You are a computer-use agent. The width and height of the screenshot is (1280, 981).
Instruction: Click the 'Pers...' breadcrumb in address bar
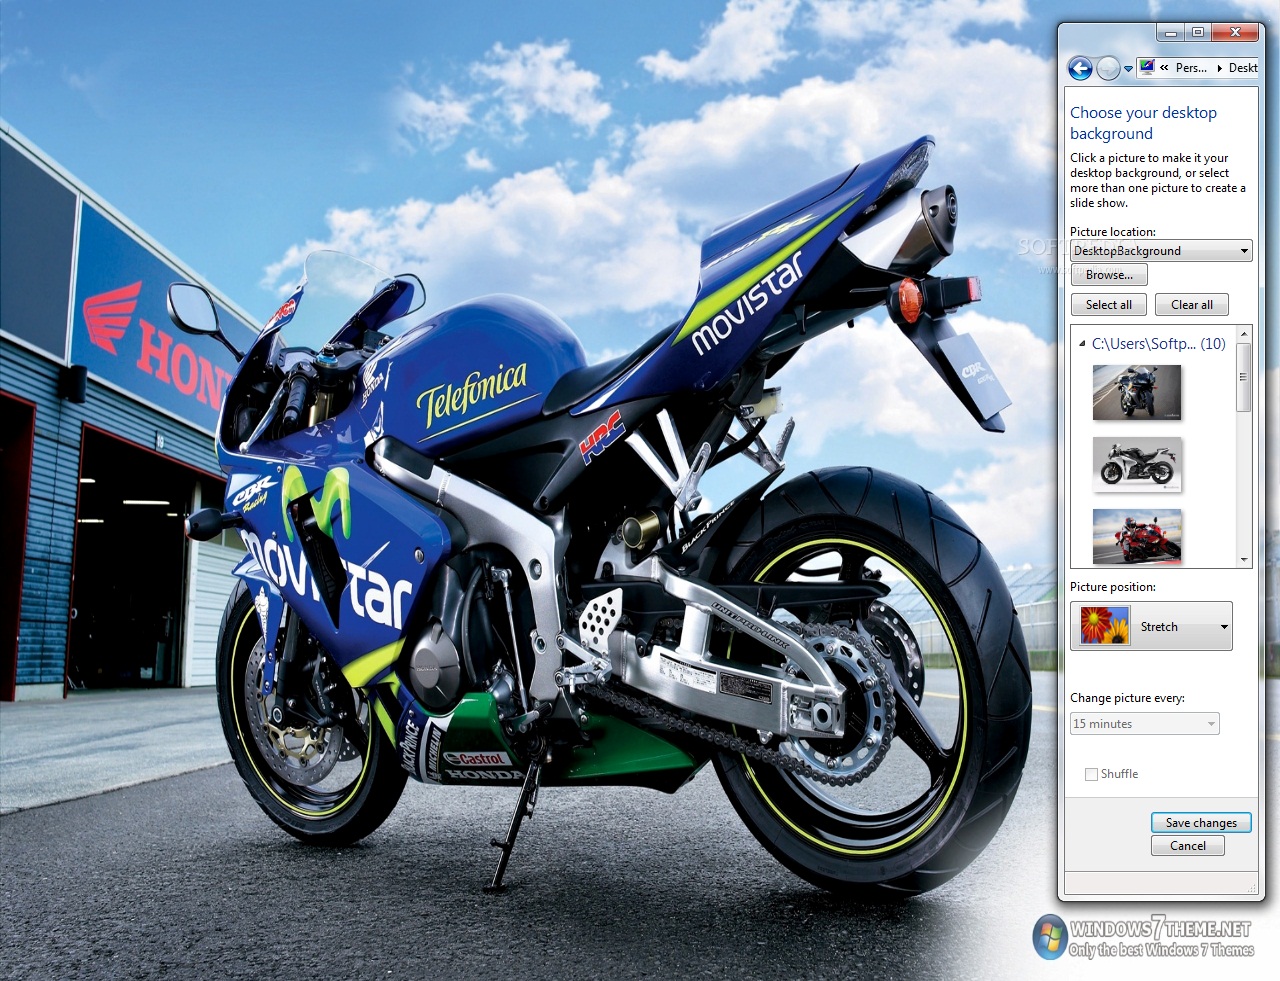[x=1190, y=68]
